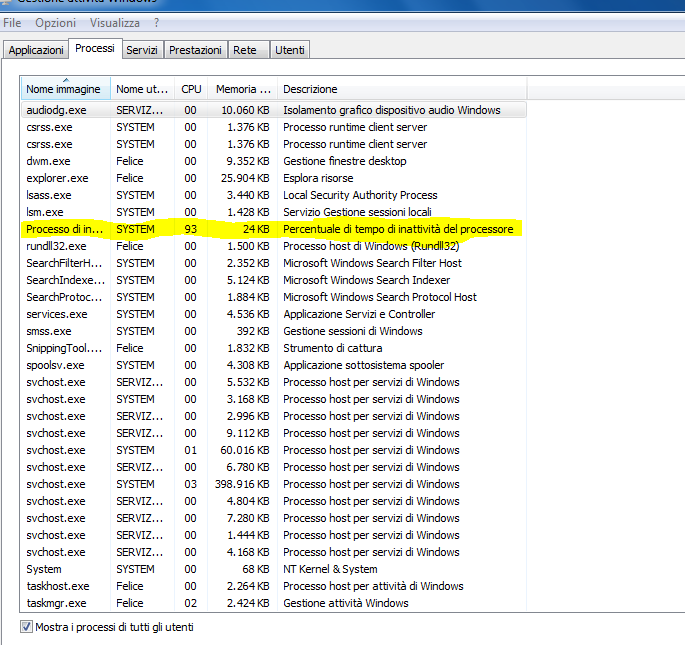Click description Microsoft Windows Search Indexer
The height and width of the screenshot is (645, 685).
click(x=367, y=280)
